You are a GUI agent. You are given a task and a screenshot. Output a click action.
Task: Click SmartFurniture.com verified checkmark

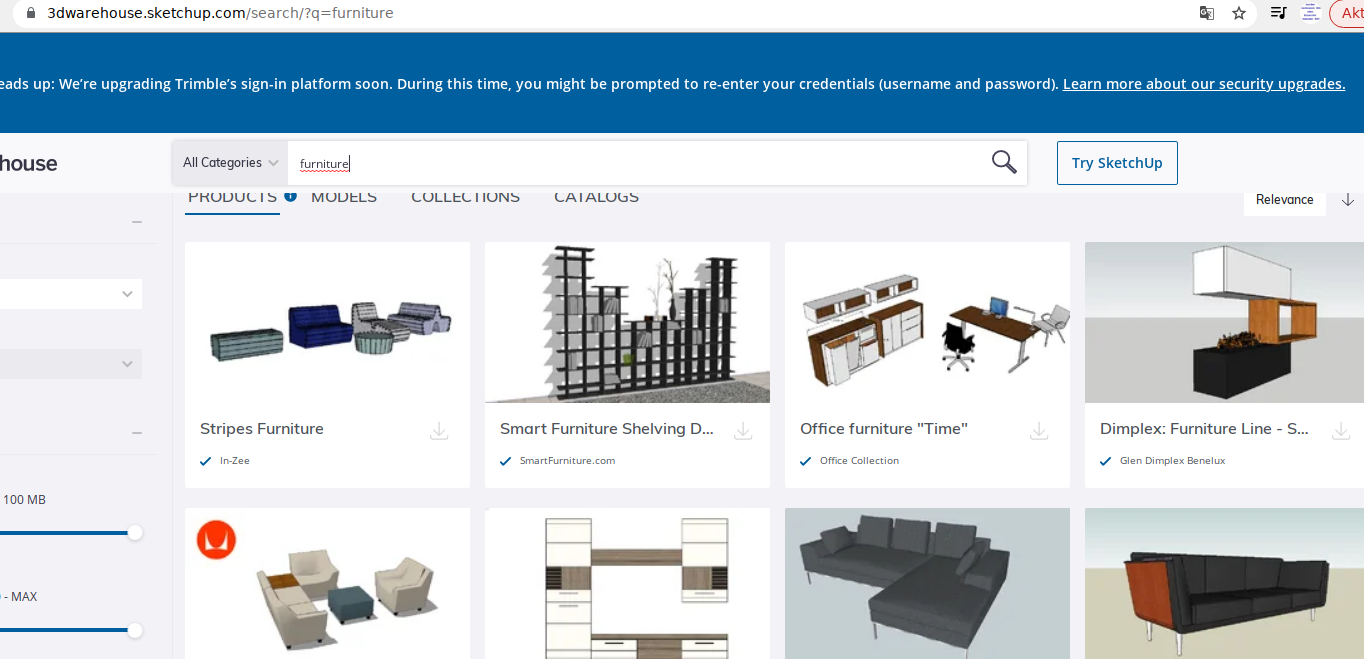506,461
